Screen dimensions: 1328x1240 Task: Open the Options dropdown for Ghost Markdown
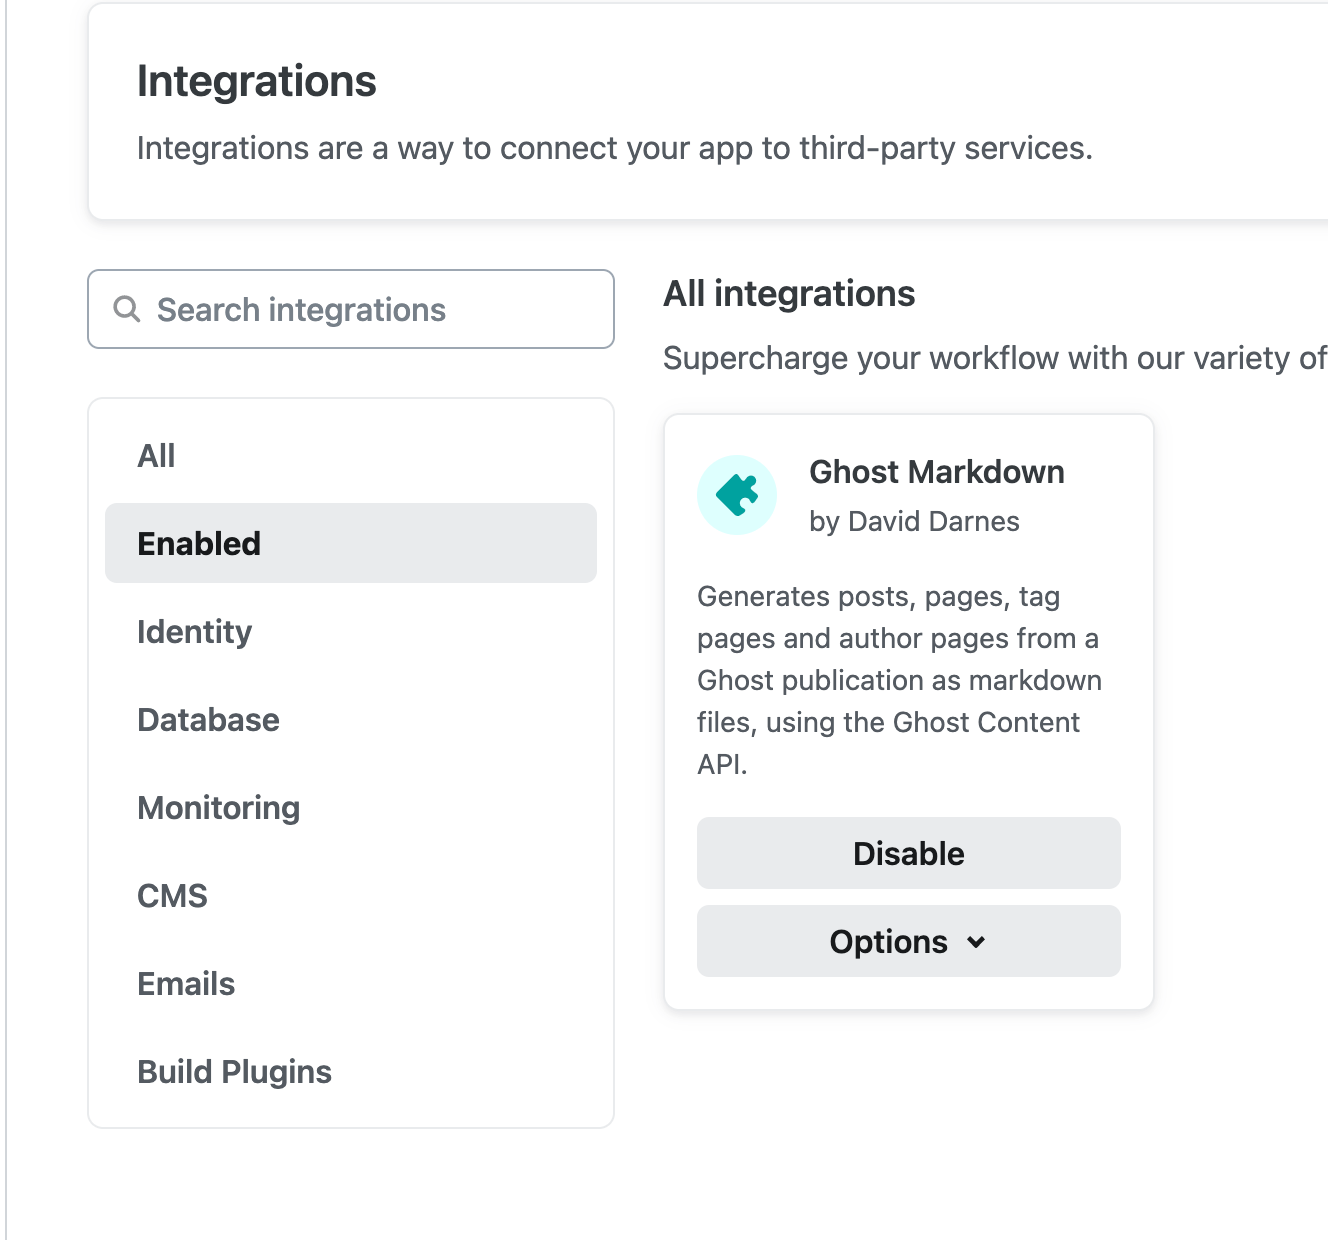[x=890, y=941]
